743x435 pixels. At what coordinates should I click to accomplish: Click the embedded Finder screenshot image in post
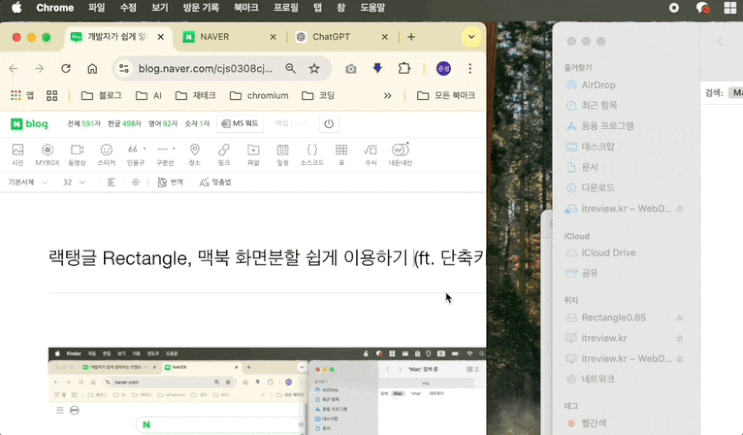[267, 391]
